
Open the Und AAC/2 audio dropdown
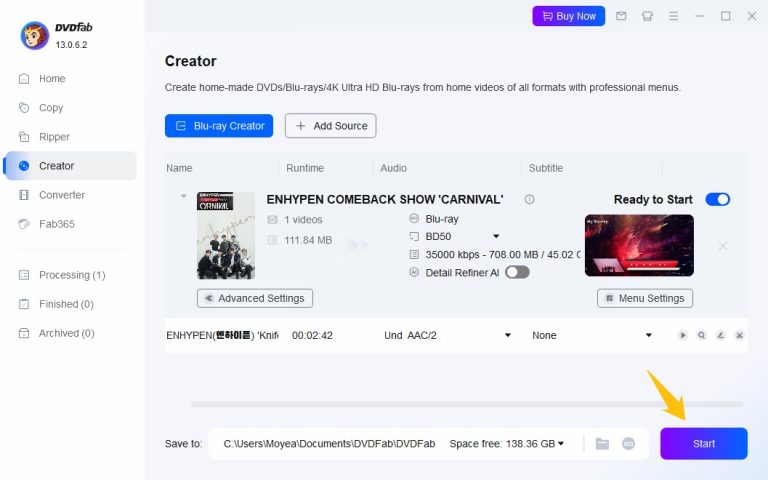click(x=507, y=336)
